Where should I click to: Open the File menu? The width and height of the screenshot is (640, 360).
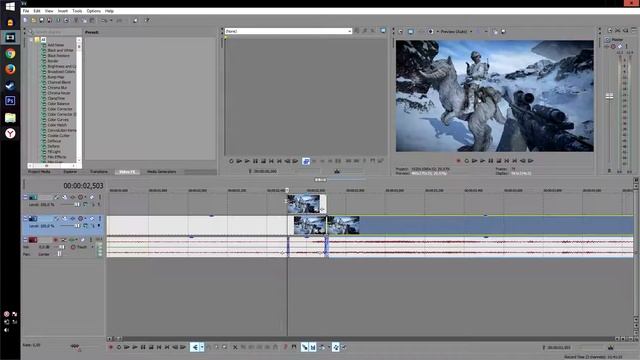pyautogui.click(x=26, y=11)
